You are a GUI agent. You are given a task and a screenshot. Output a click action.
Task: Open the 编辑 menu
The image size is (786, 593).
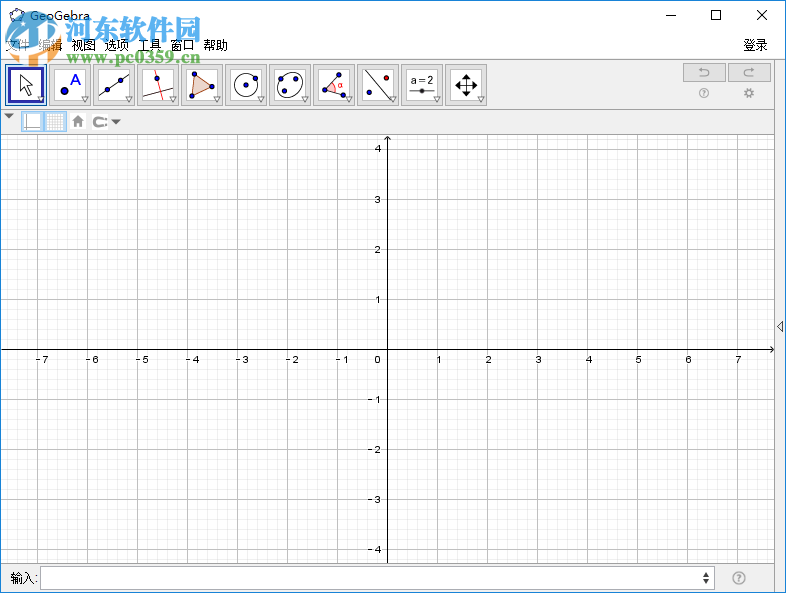tap(51, 45)
